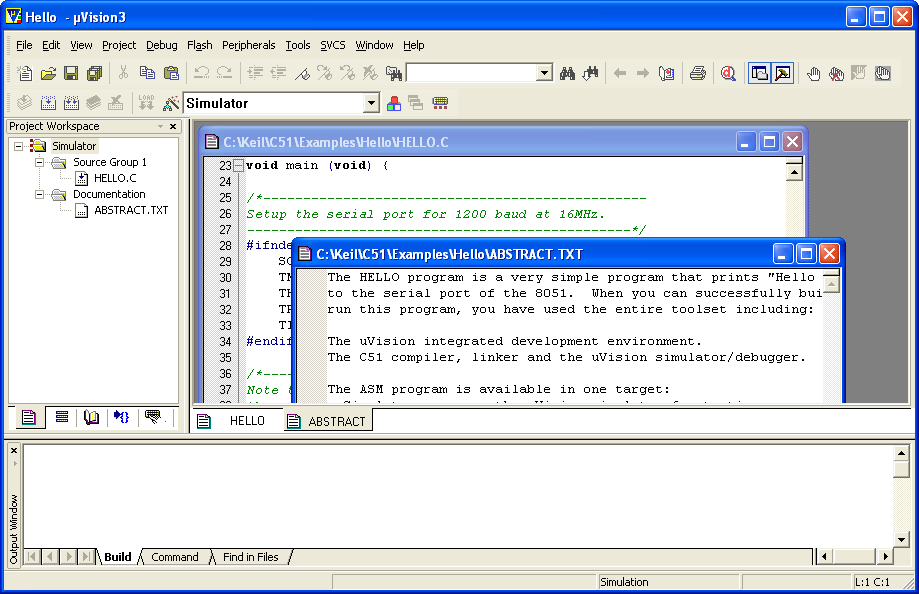The height and width of the screenshot is (594, 919).
Task: Open Options for Target wand icon
Action: point(171,103)
